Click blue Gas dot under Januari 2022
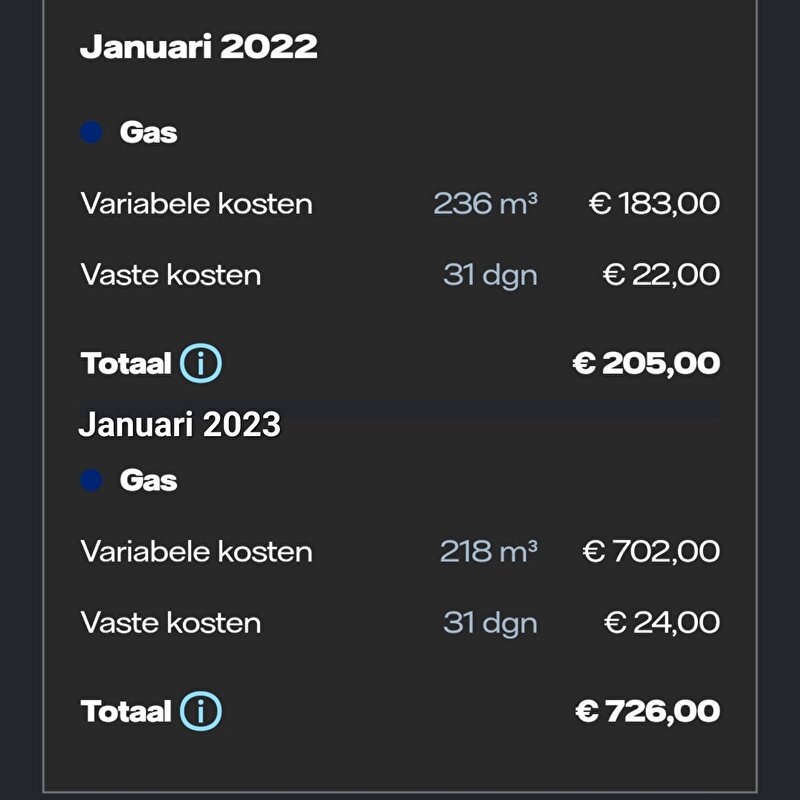The image size is (800, 800). coord(91,132)
